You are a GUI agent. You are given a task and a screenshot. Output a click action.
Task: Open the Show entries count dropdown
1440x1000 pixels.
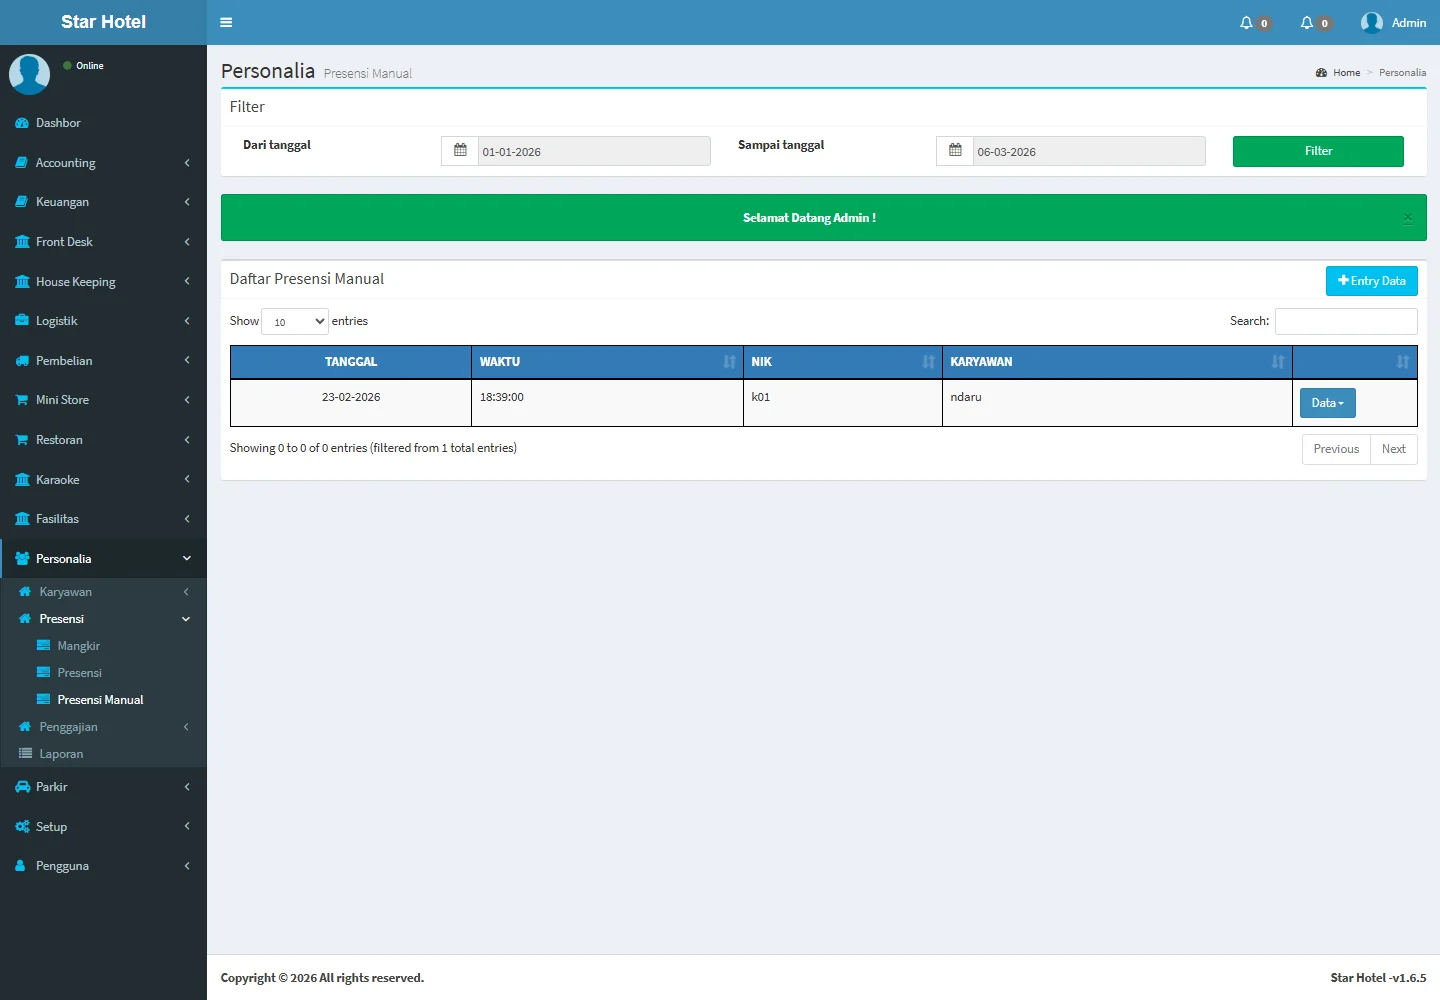click(295, 321)
